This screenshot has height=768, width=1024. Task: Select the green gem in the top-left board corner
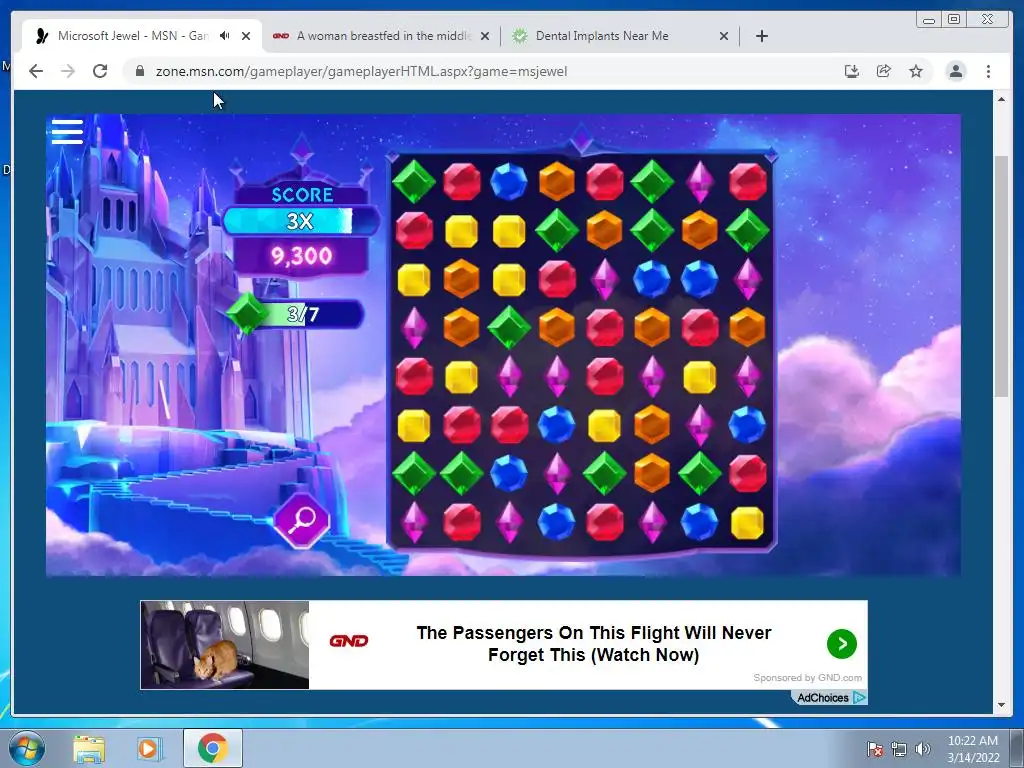(x=413, y=181)
